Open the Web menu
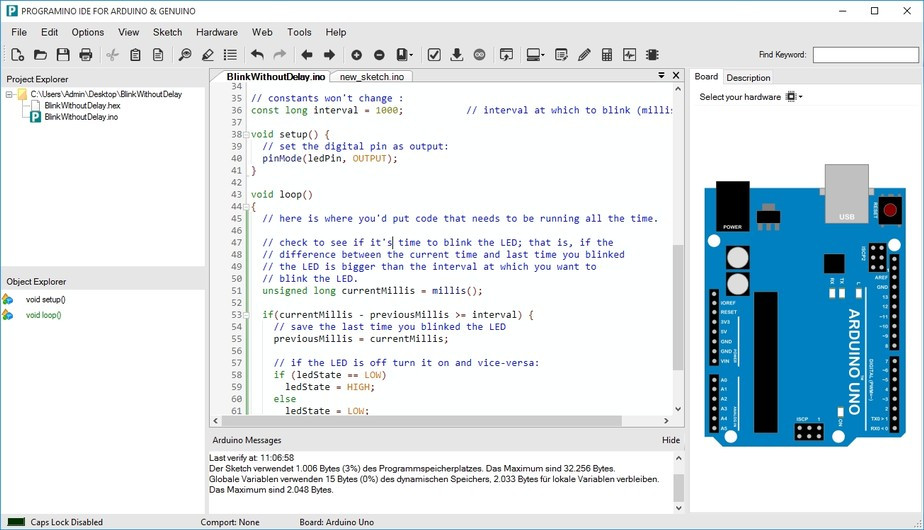The height and width of the screenshot is (530, 924). click(x=262, y=32)
